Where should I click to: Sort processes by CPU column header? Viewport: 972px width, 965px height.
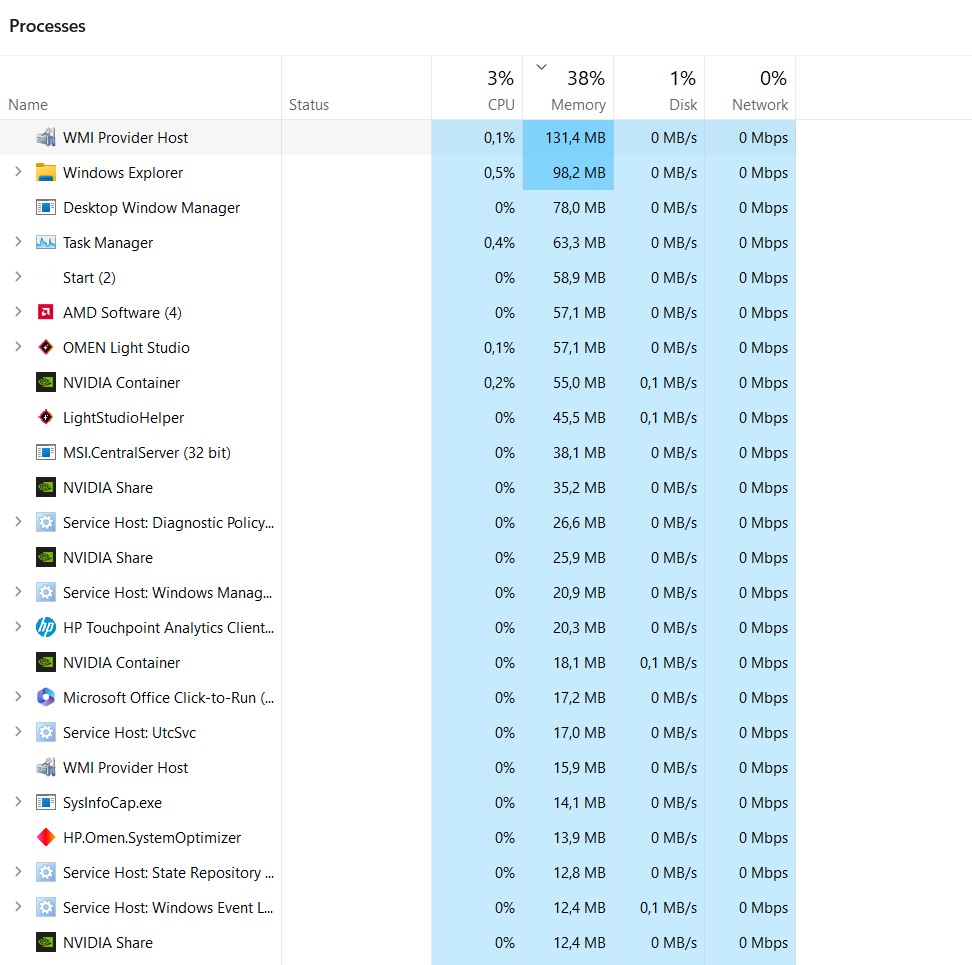point(500,104)
